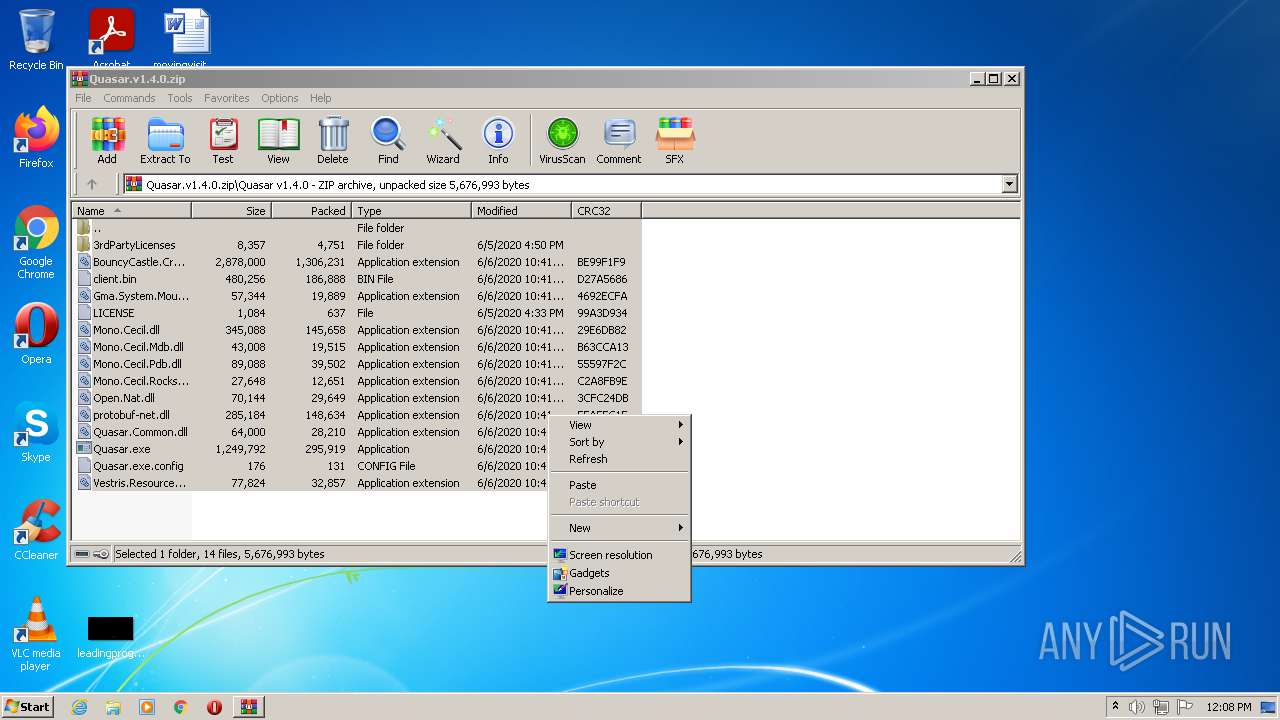1280x720 pixels.
Task: Launch Skype from the desktop
Action: tap(36, 433)
